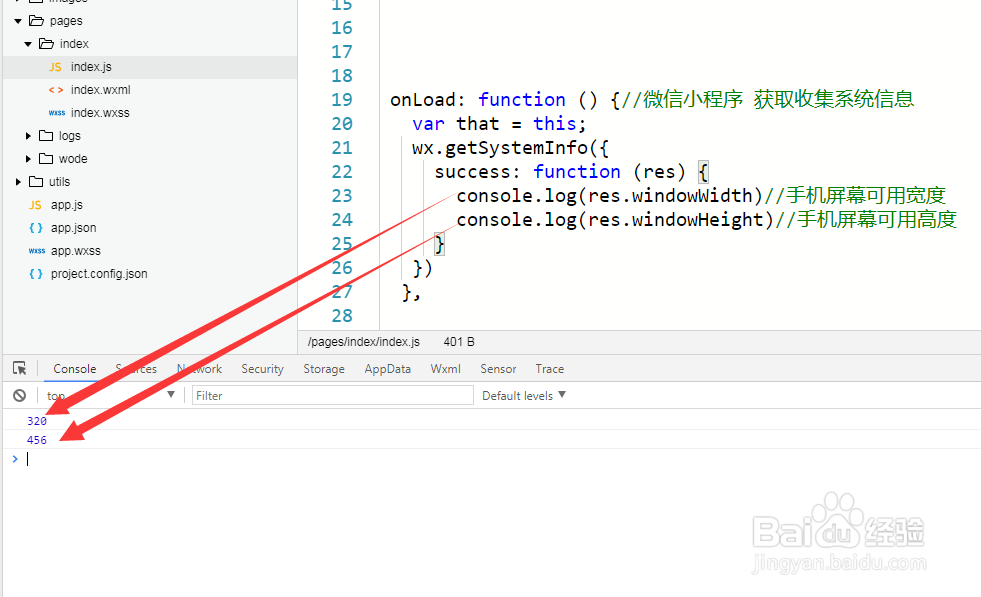
Task: Click the braces icon beside project.config.json
Action: pos(36,274)
